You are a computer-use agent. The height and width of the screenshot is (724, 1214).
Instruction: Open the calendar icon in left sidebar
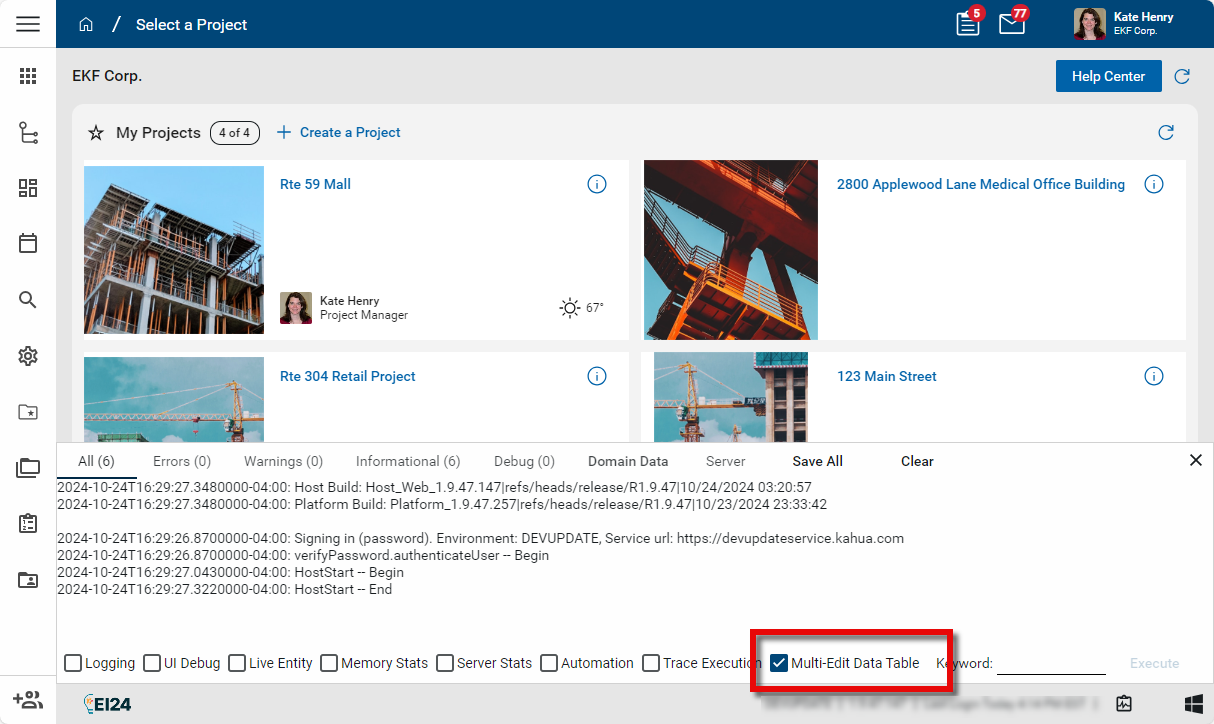28,243
